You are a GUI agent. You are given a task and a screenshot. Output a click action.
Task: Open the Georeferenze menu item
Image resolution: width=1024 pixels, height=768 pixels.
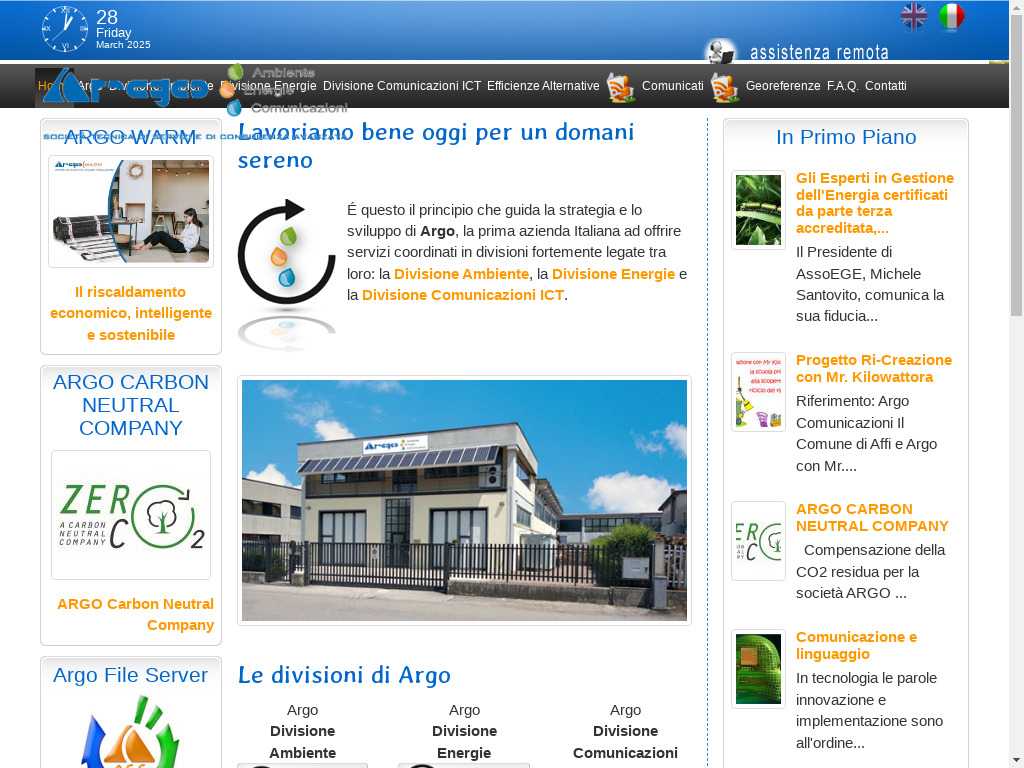(783, 86)
